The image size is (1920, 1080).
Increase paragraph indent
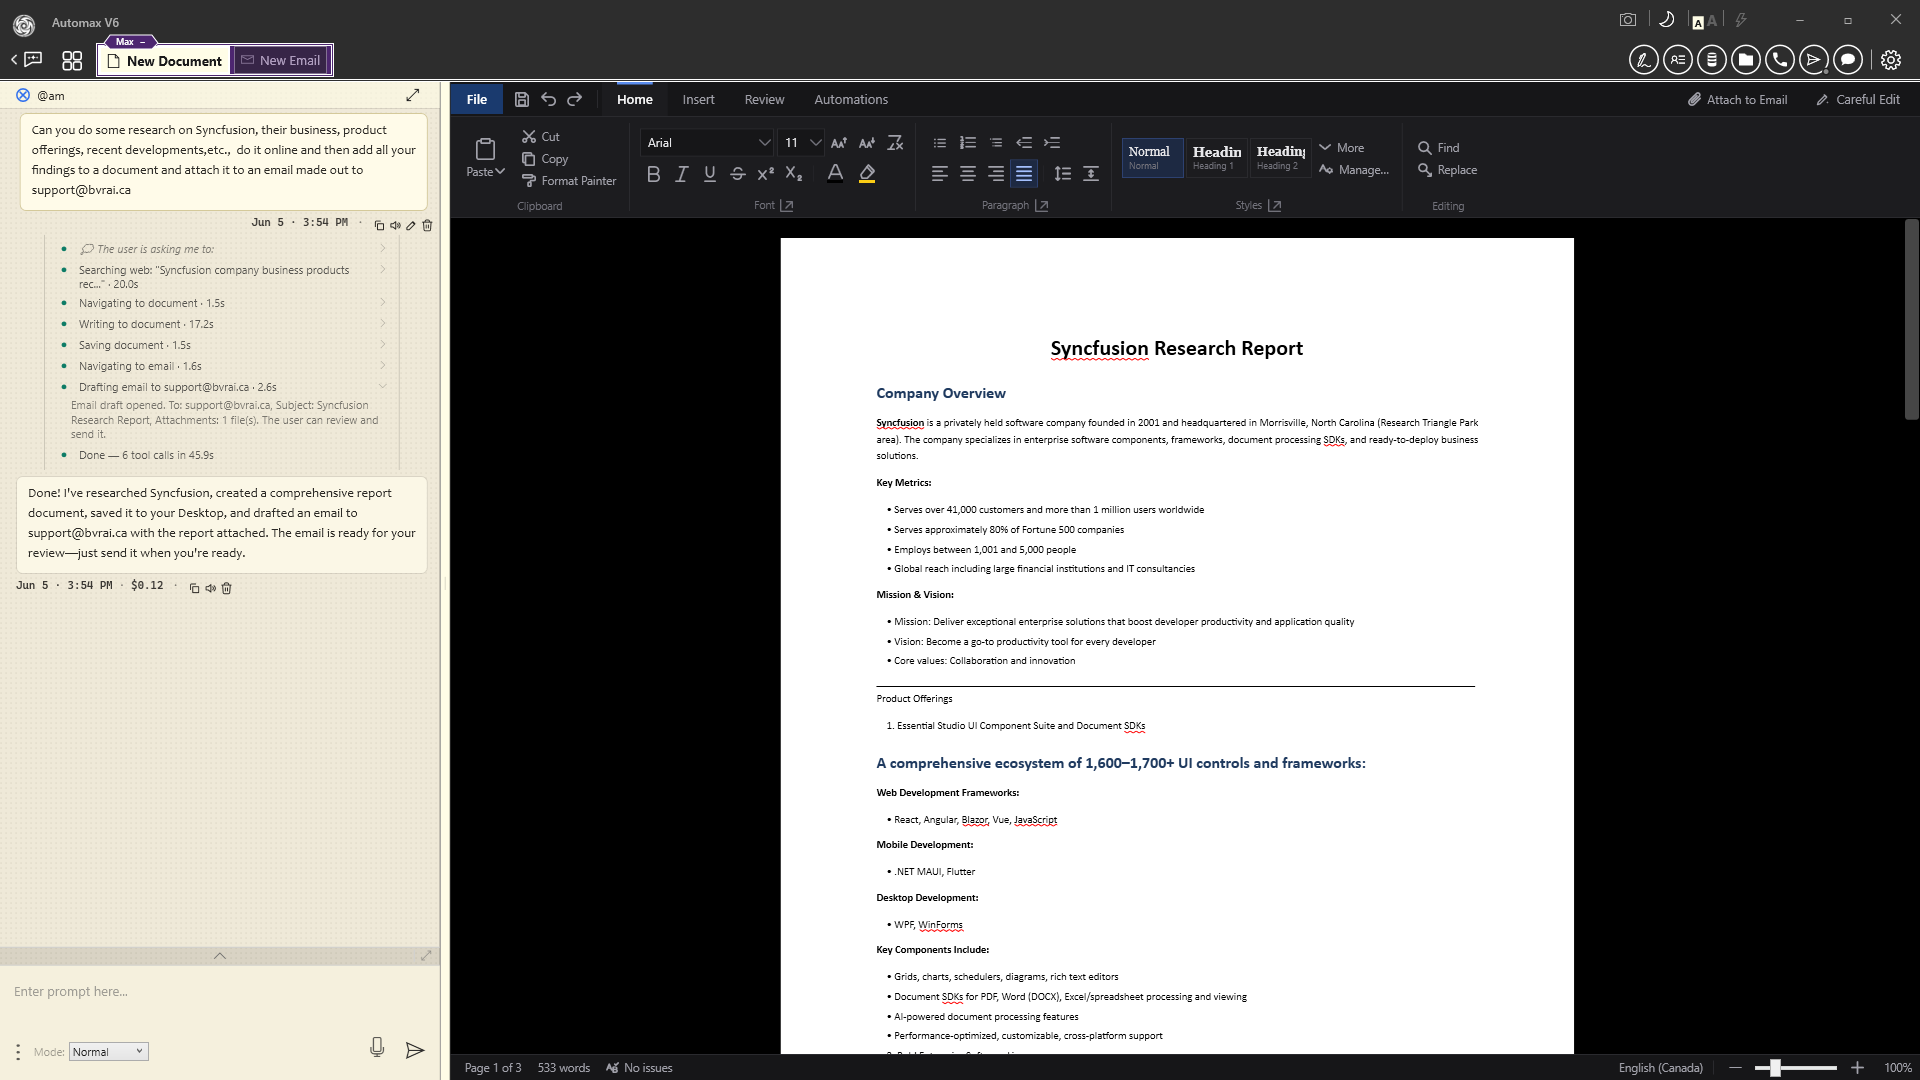tap(1052, 143)
